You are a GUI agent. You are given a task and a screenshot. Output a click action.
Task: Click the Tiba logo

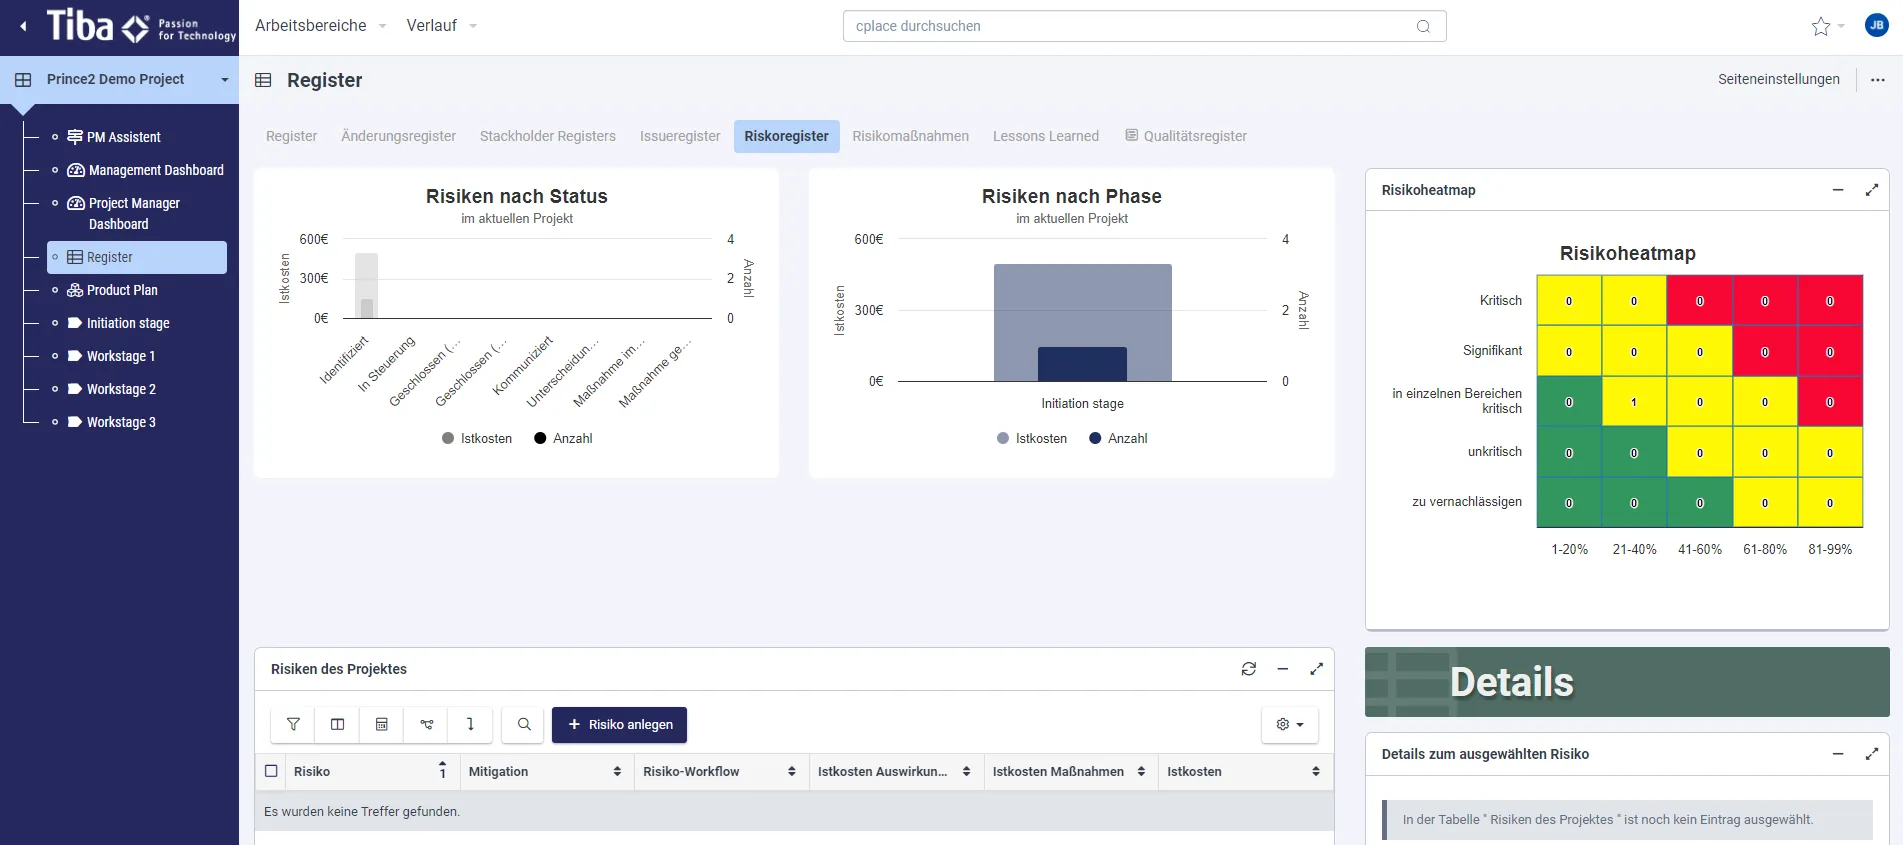(x=141, y=27)
